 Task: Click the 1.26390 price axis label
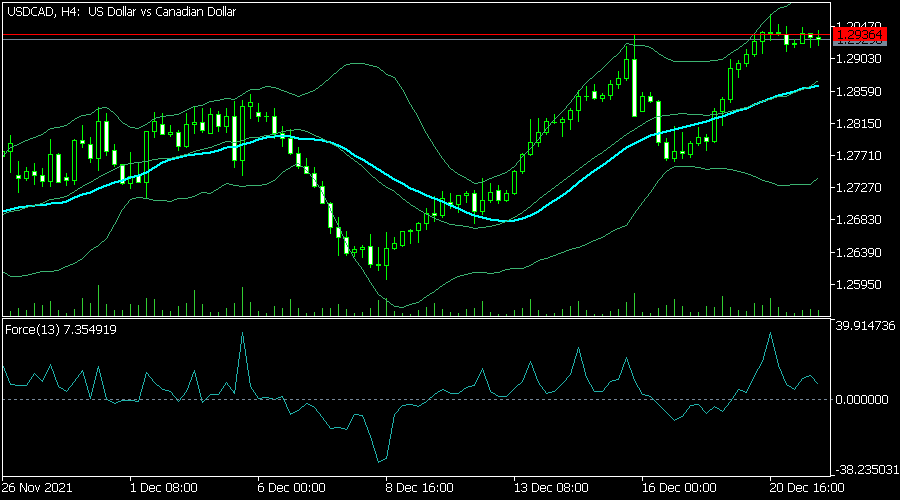859,252
